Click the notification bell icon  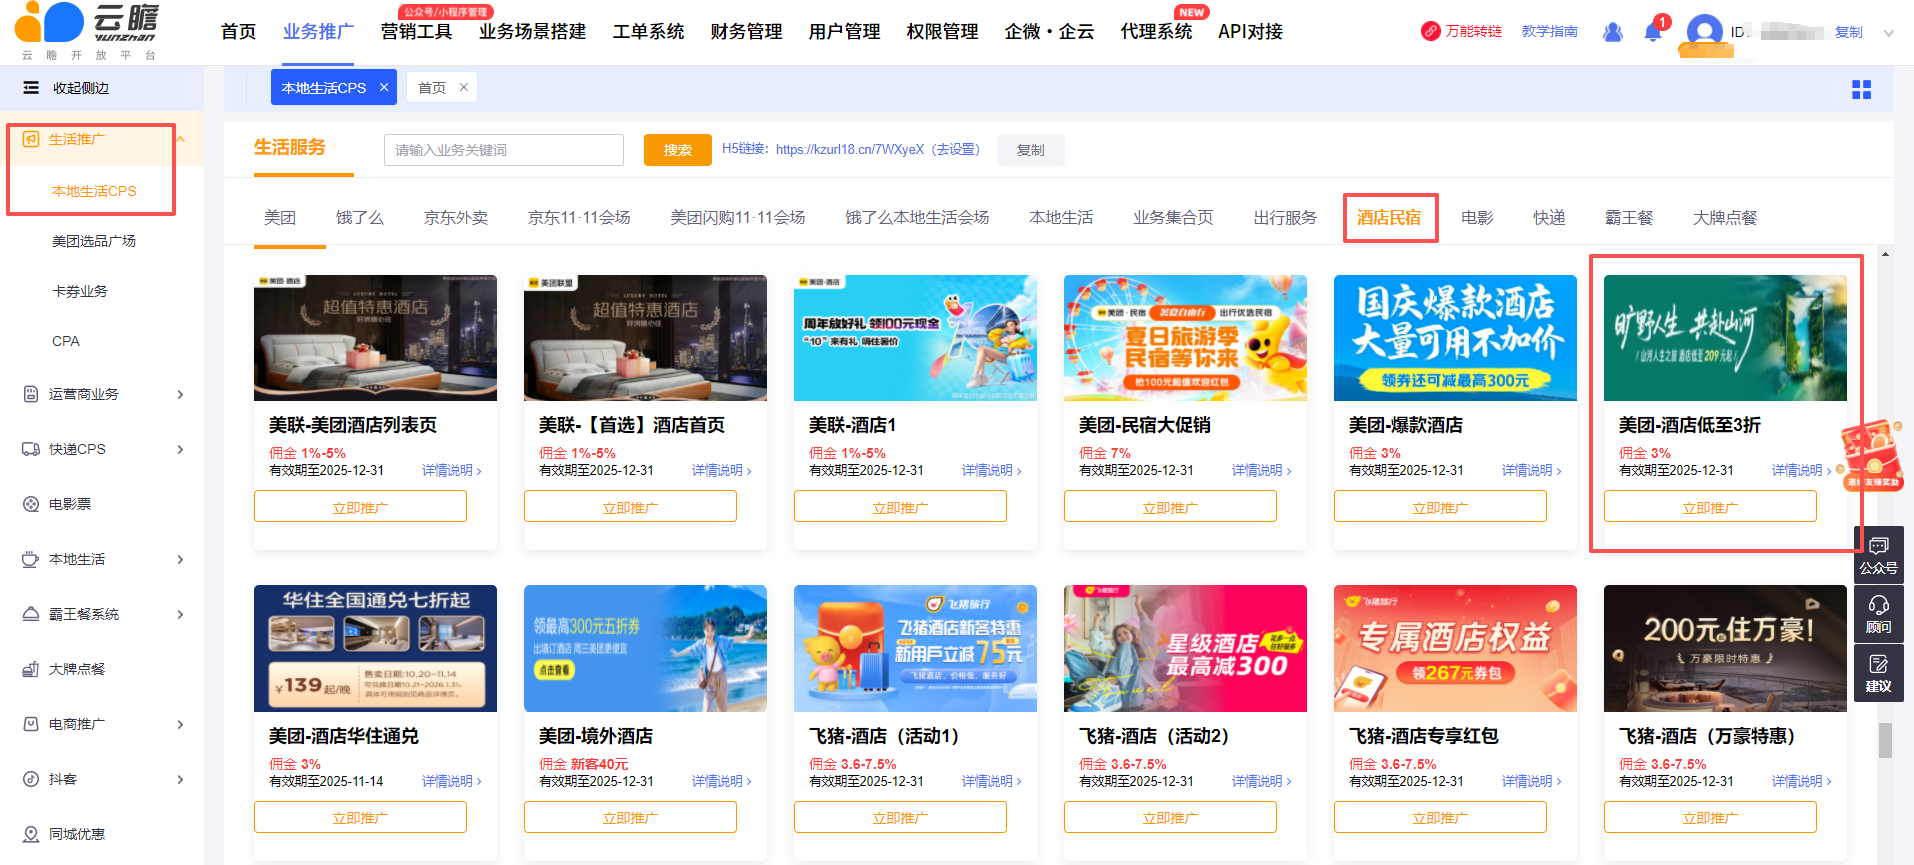click(x=1652, y=32)
